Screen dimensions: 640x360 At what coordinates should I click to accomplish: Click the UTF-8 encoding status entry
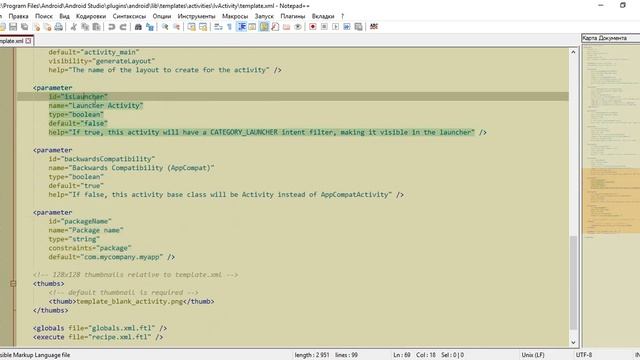584,355
